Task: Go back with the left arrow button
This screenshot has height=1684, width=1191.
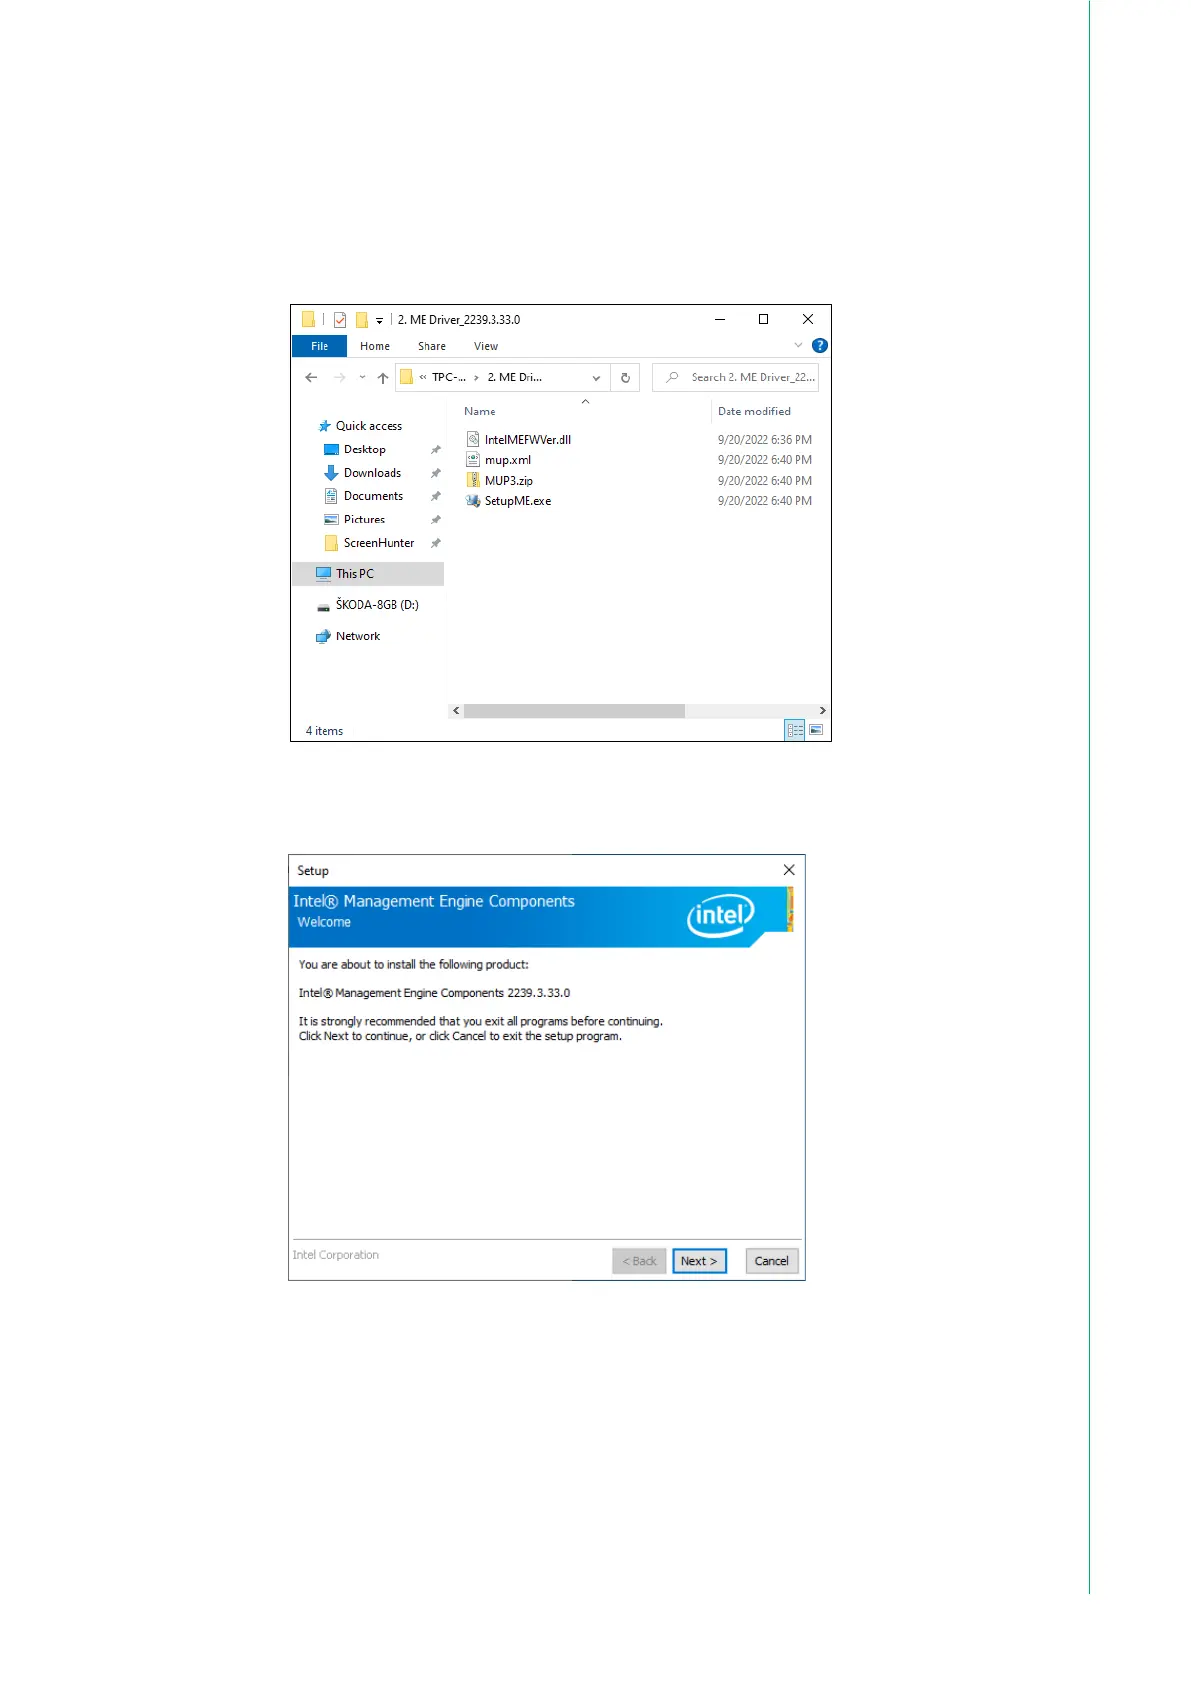Action: pos(311,378)
